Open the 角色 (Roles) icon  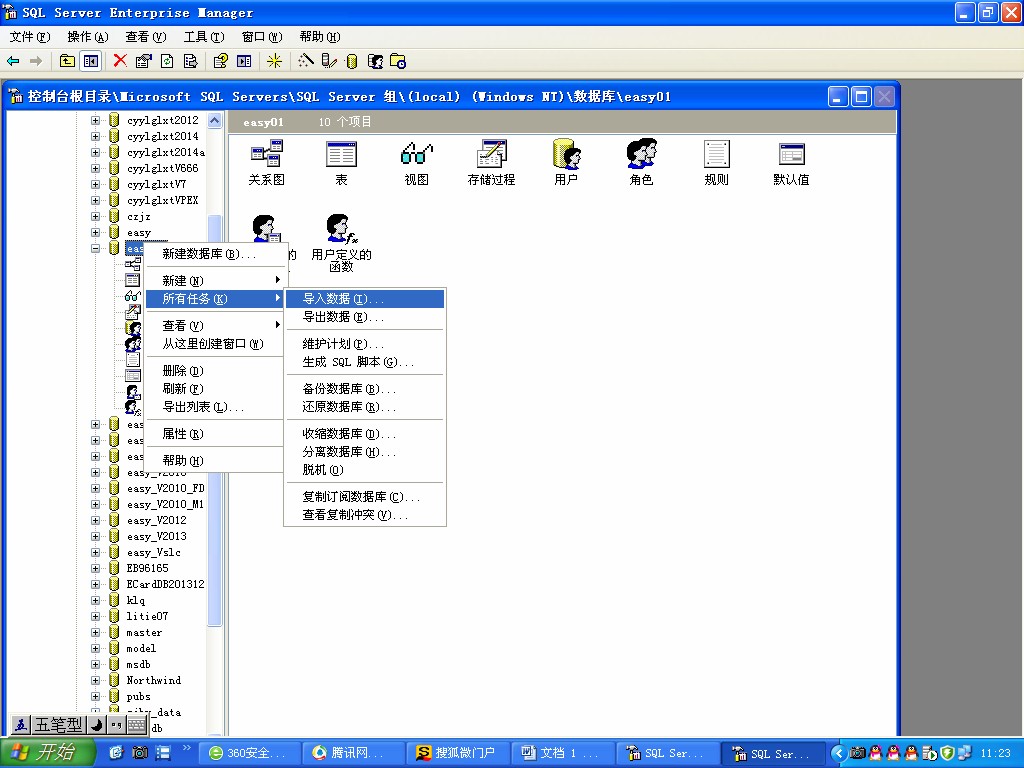[641, 155]
